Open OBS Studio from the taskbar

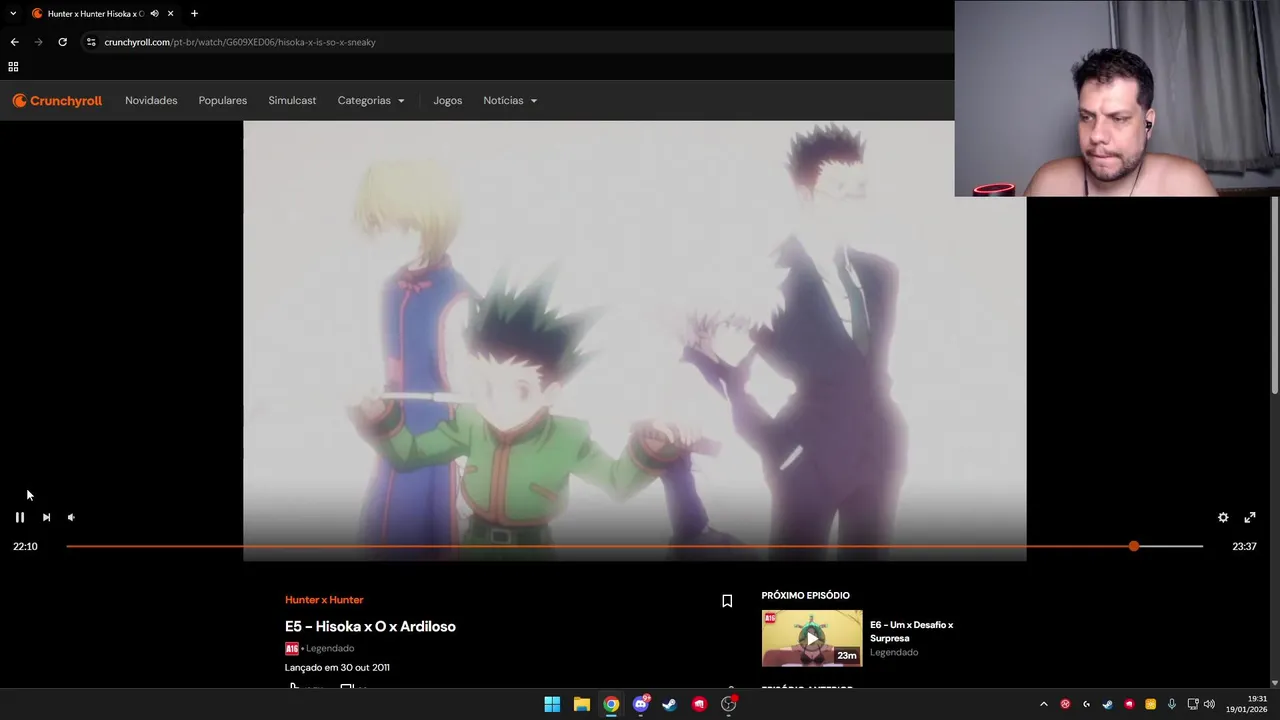tap(729, 704)
